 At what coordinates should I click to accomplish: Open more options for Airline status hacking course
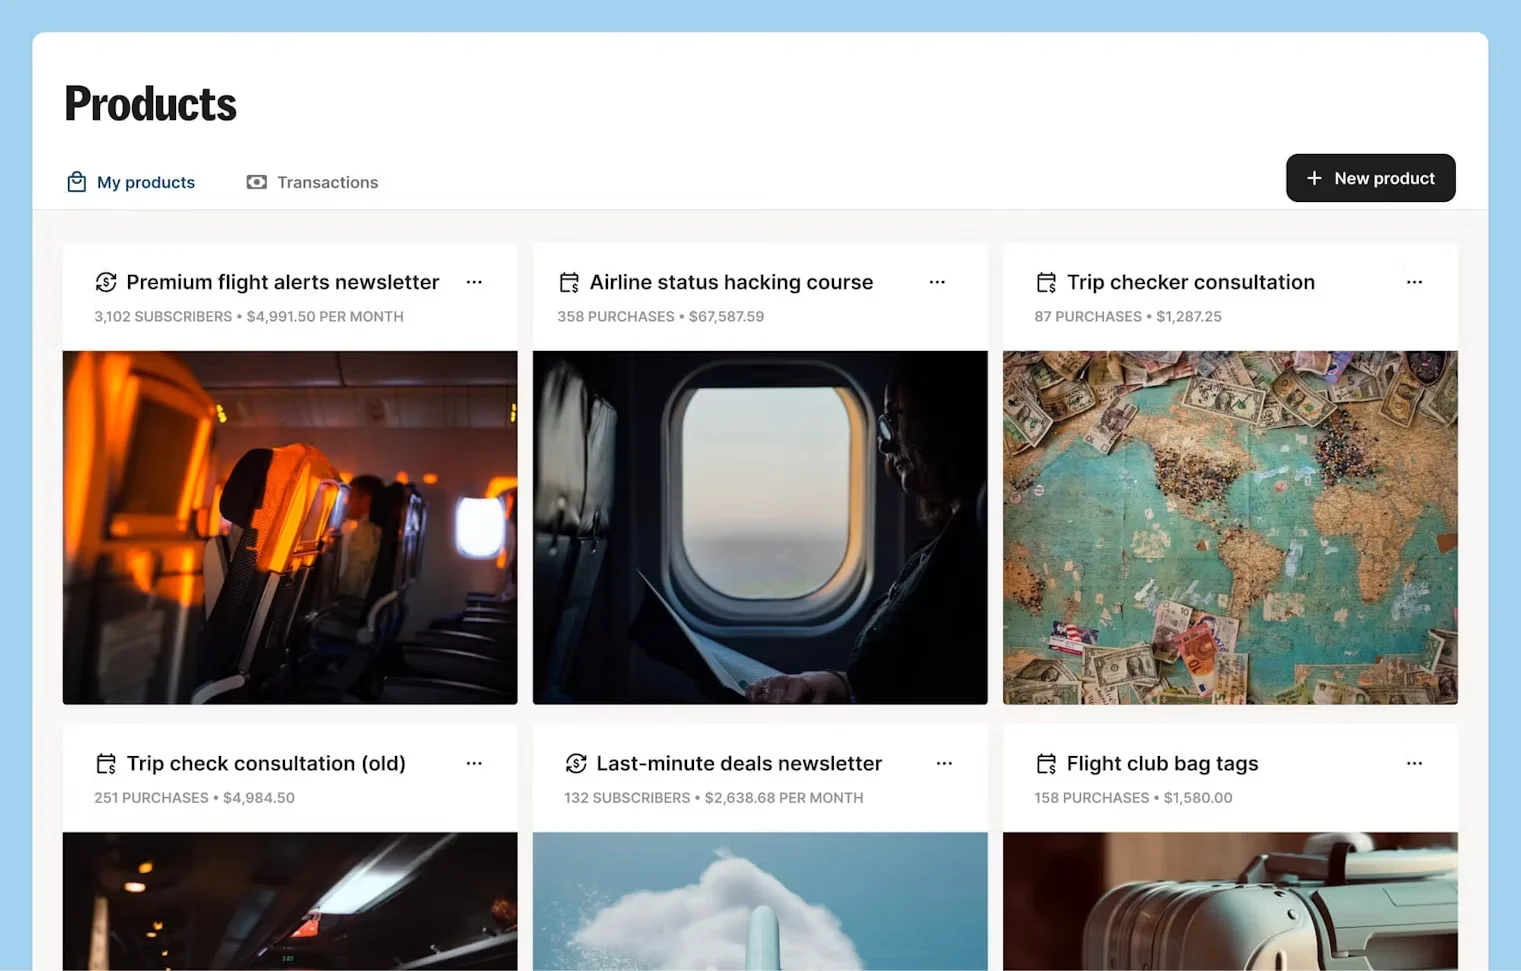click(937, 282)
